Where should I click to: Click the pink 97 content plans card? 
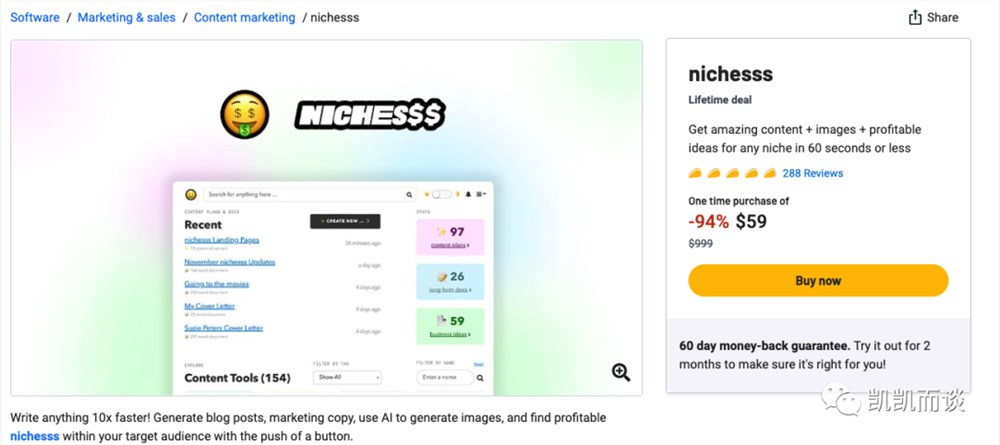coord(450,237)
